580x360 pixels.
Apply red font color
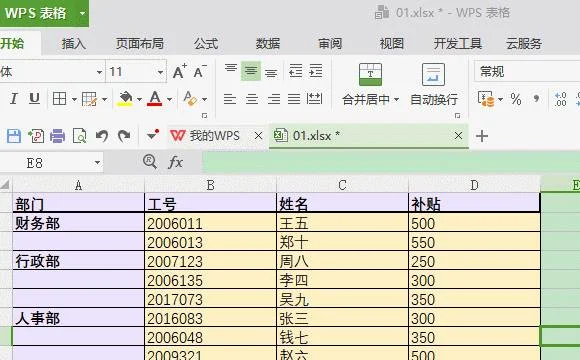click(x=155, y=98)
